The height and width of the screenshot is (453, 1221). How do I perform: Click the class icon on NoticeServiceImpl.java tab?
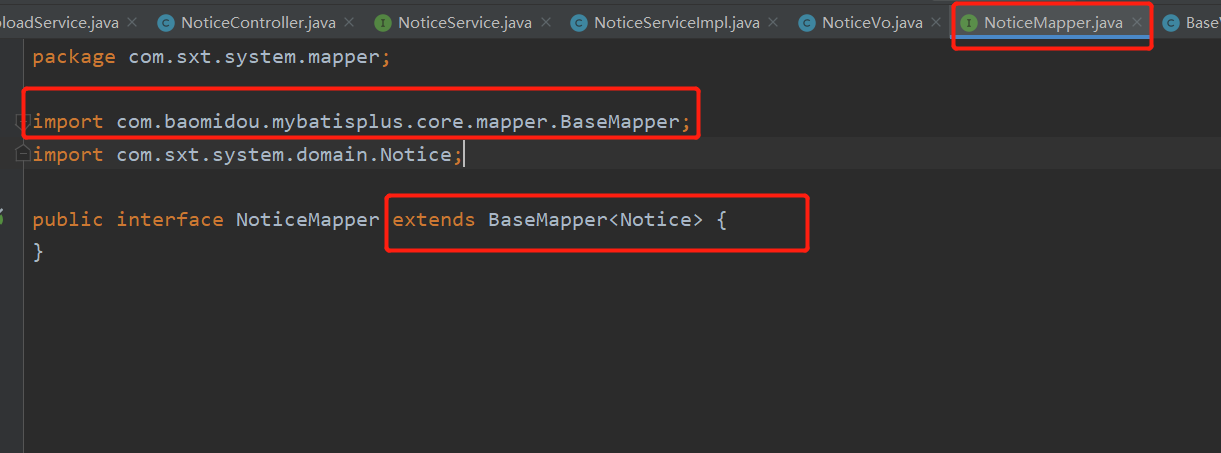[x=578, y=22]
